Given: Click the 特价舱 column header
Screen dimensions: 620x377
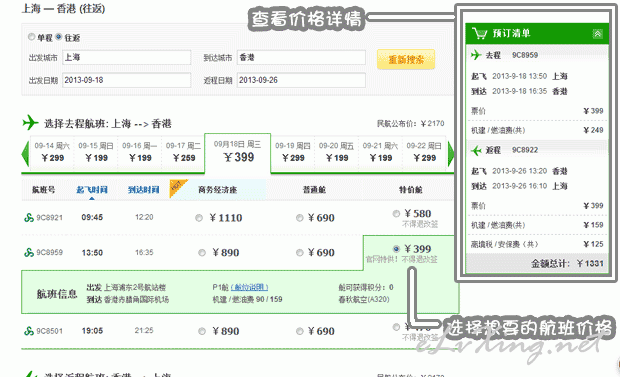Looking at the screenshot, I should (x=410, y=190).
